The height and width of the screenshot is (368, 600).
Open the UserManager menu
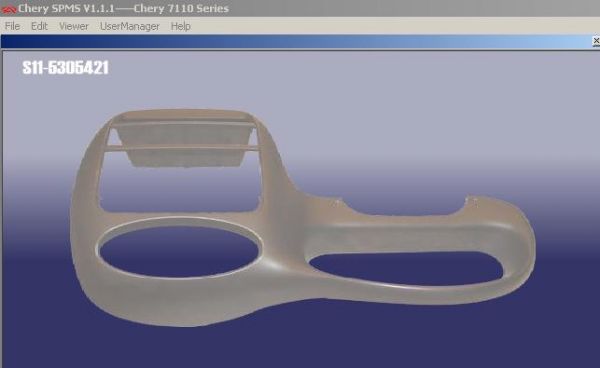pyautogui.click(x=130, y=26)
